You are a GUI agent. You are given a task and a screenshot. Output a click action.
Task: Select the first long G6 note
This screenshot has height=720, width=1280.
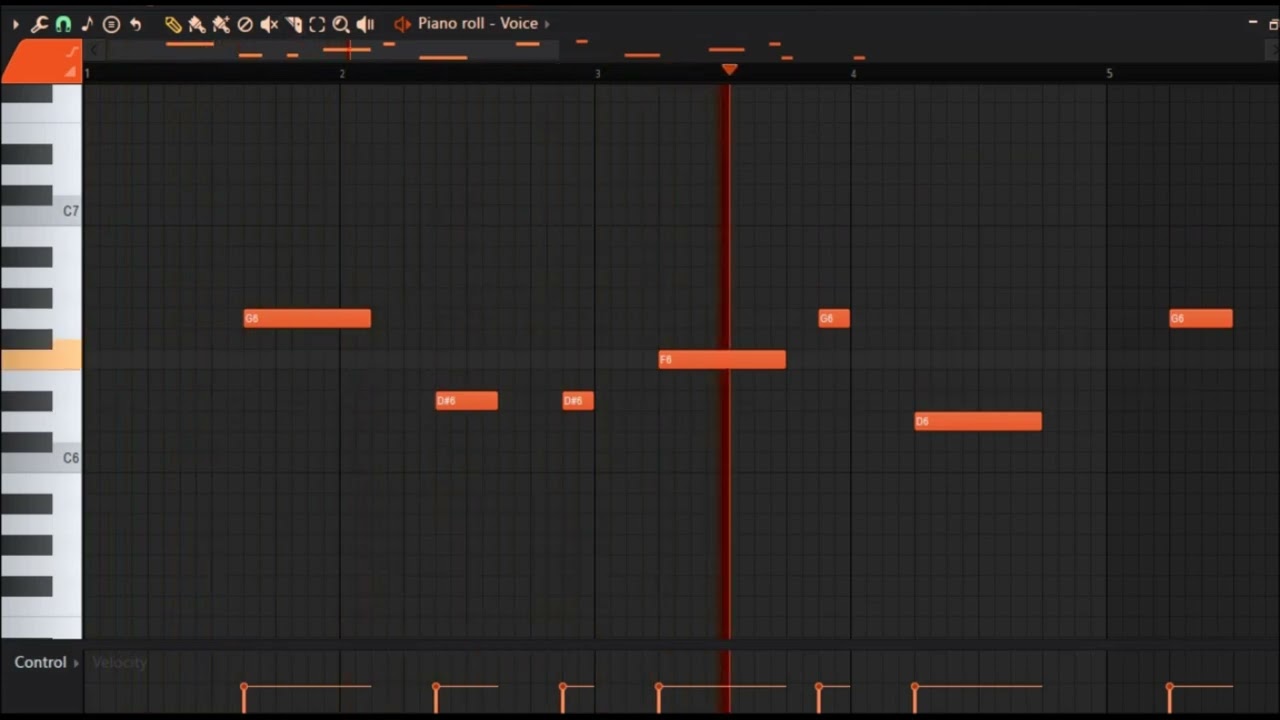[x=307, y=318]
